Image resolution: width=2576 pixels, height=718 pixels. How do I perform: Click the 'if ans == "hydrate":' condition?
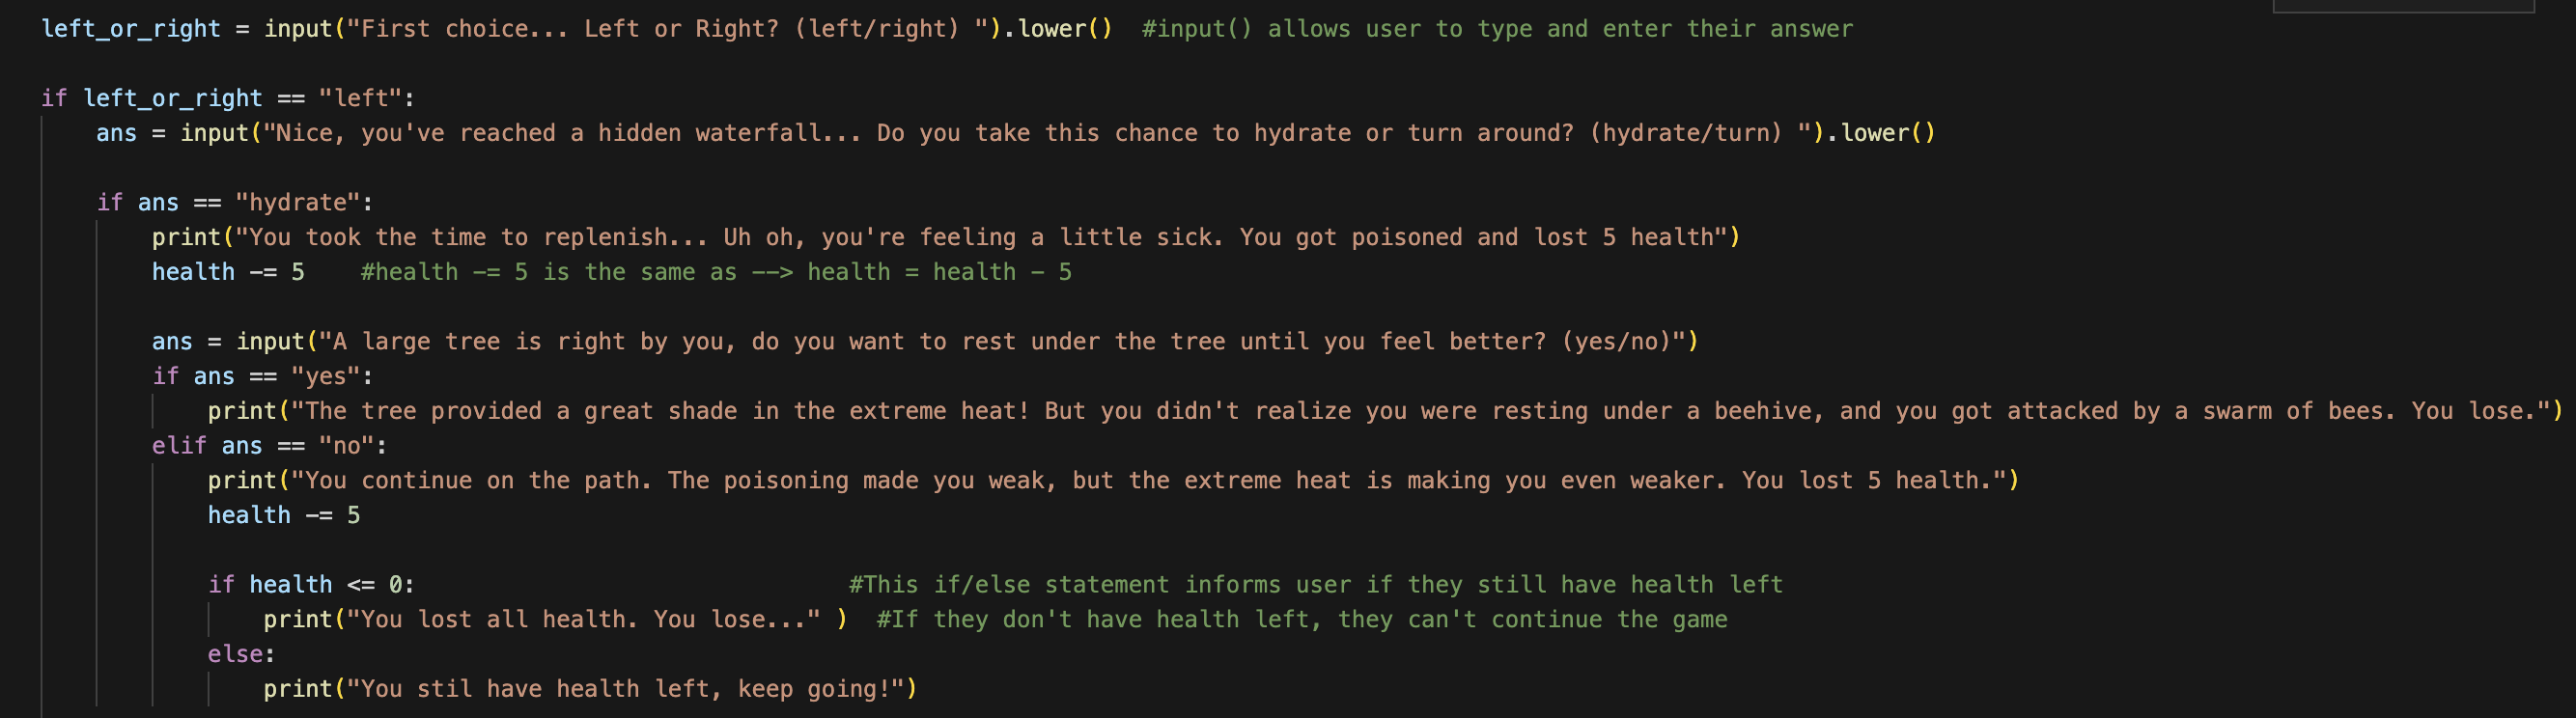235,202
